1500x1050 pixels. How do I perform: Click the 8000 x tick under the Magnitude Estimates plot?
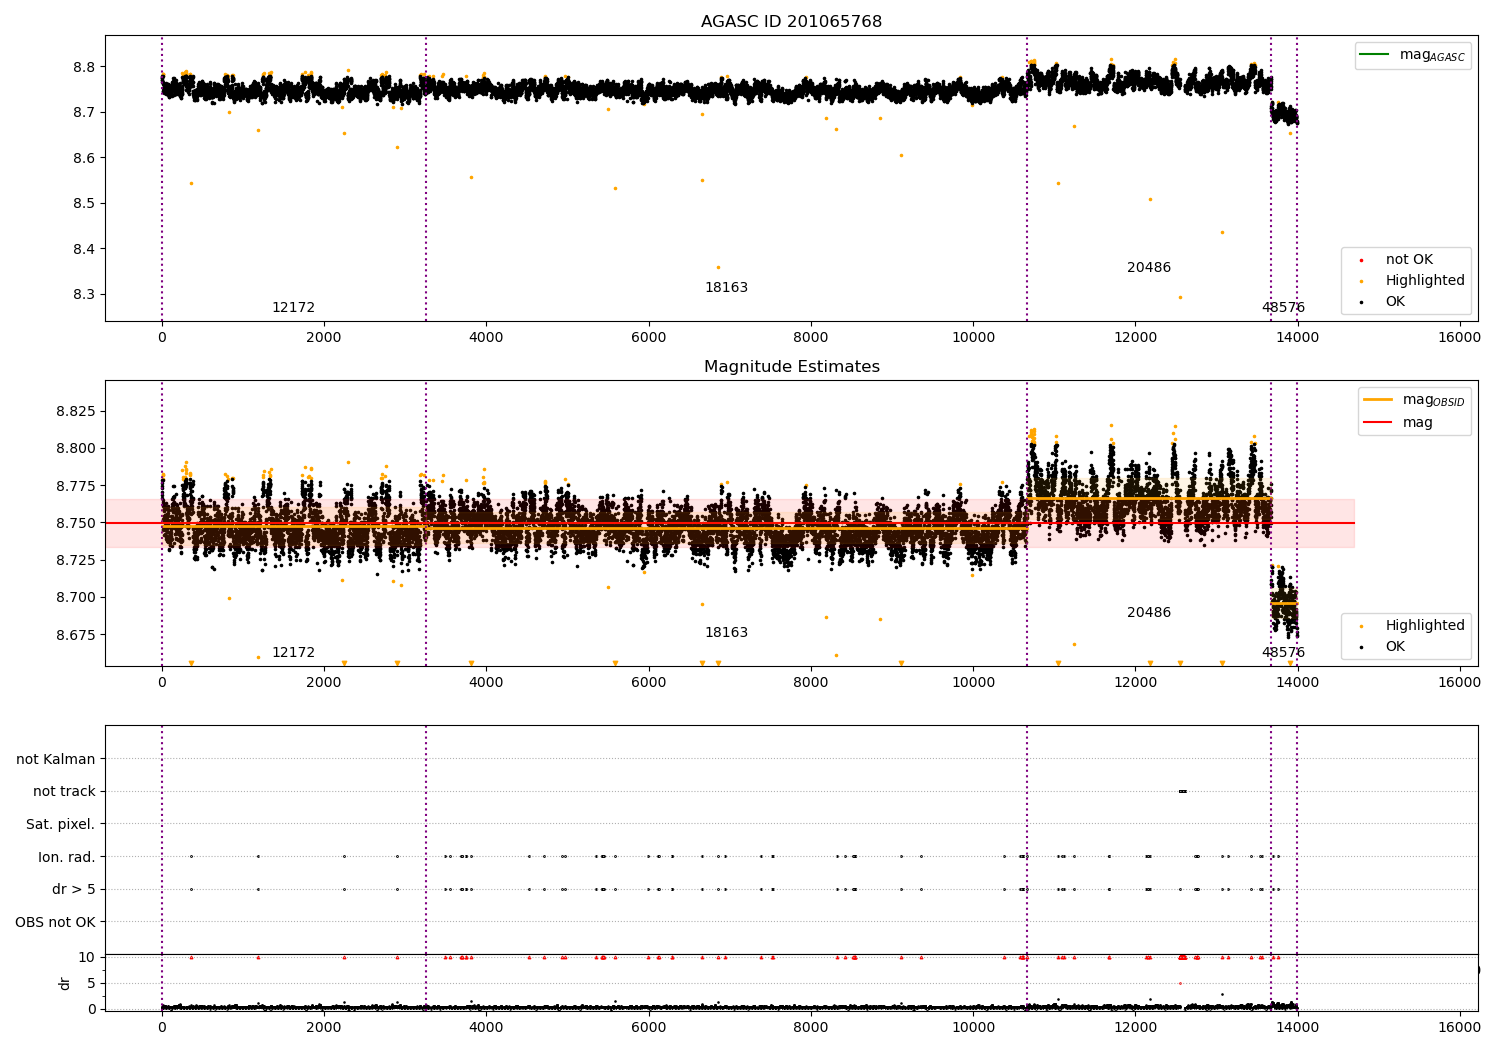coord(811,682)
